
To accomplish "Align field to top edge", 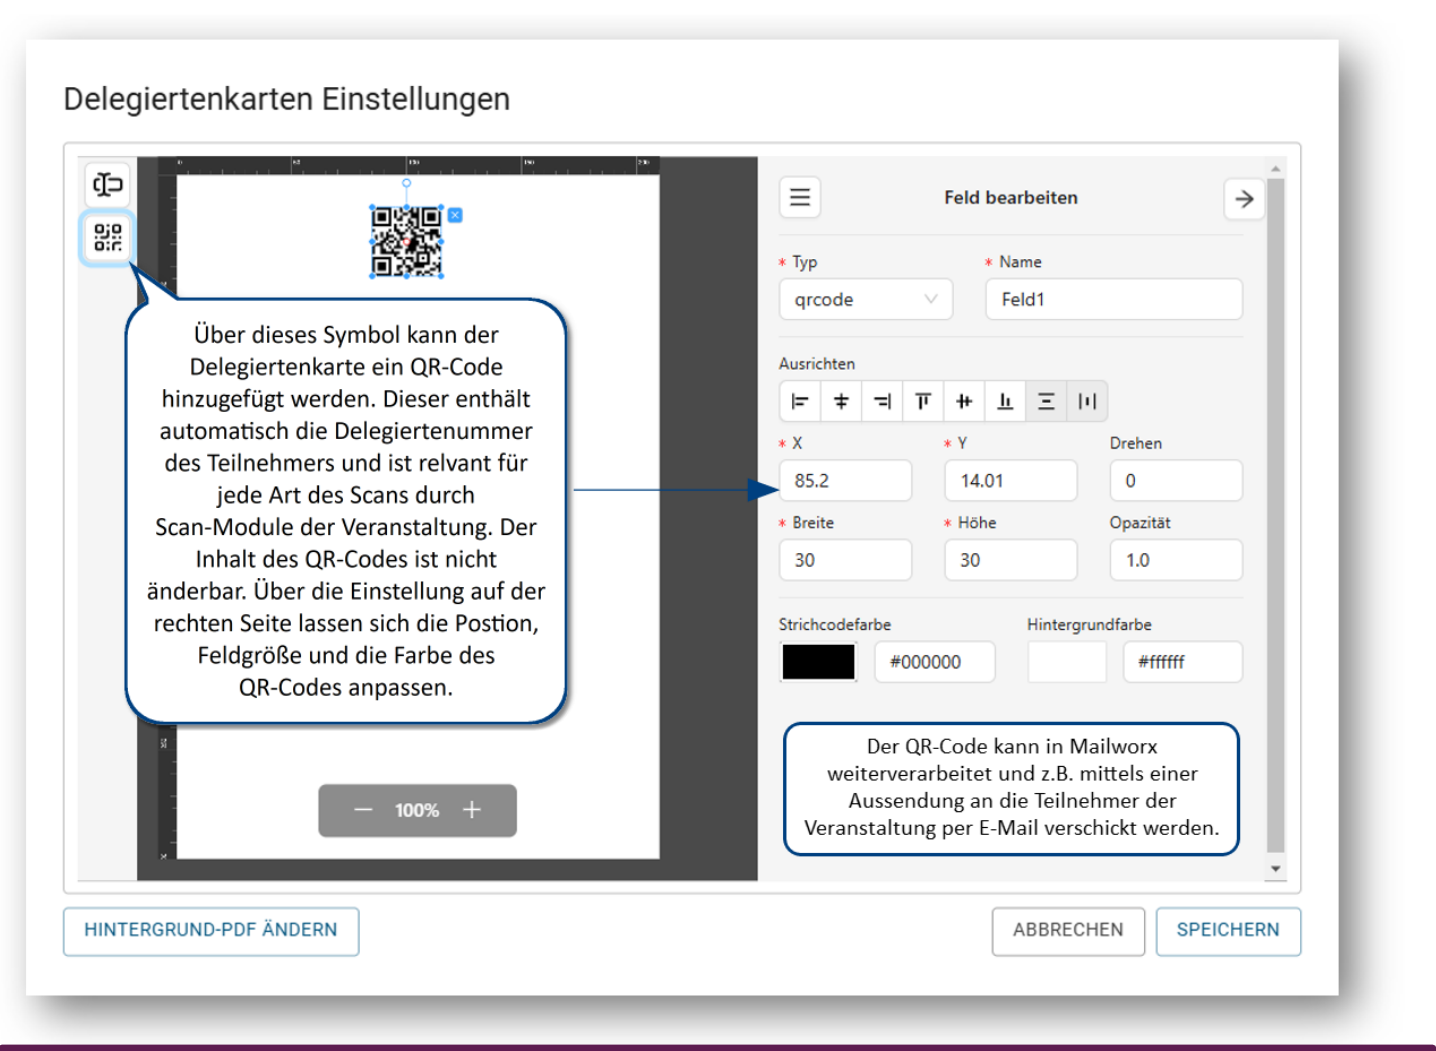I will 923,401.
